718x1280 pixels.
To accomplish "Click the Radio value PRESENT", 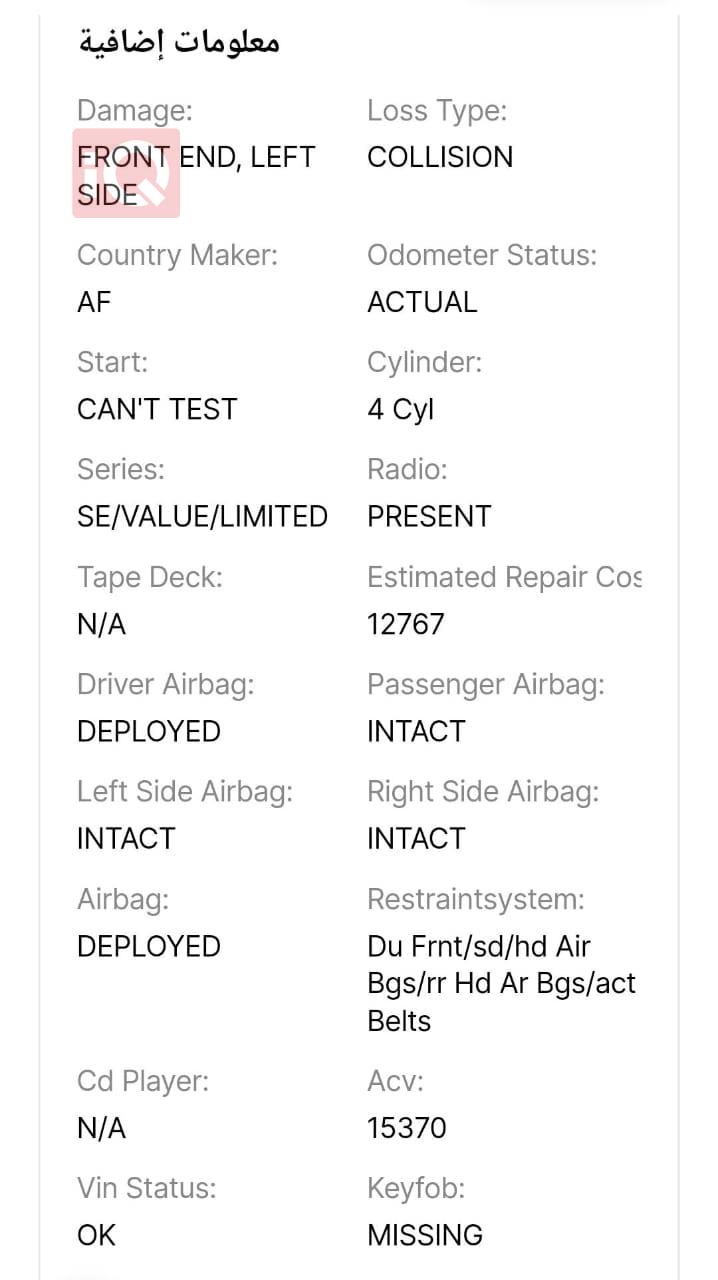I will (429, 517).
